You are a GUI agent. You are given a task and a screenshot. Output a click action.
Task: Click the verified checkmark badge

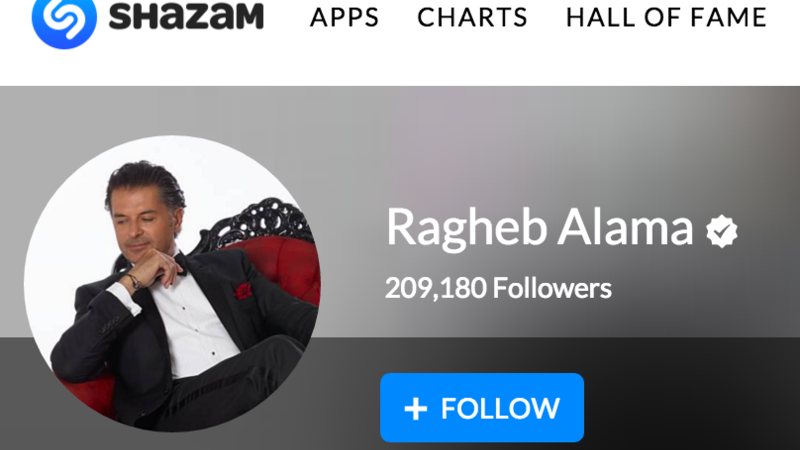click(x=722, y=231)
